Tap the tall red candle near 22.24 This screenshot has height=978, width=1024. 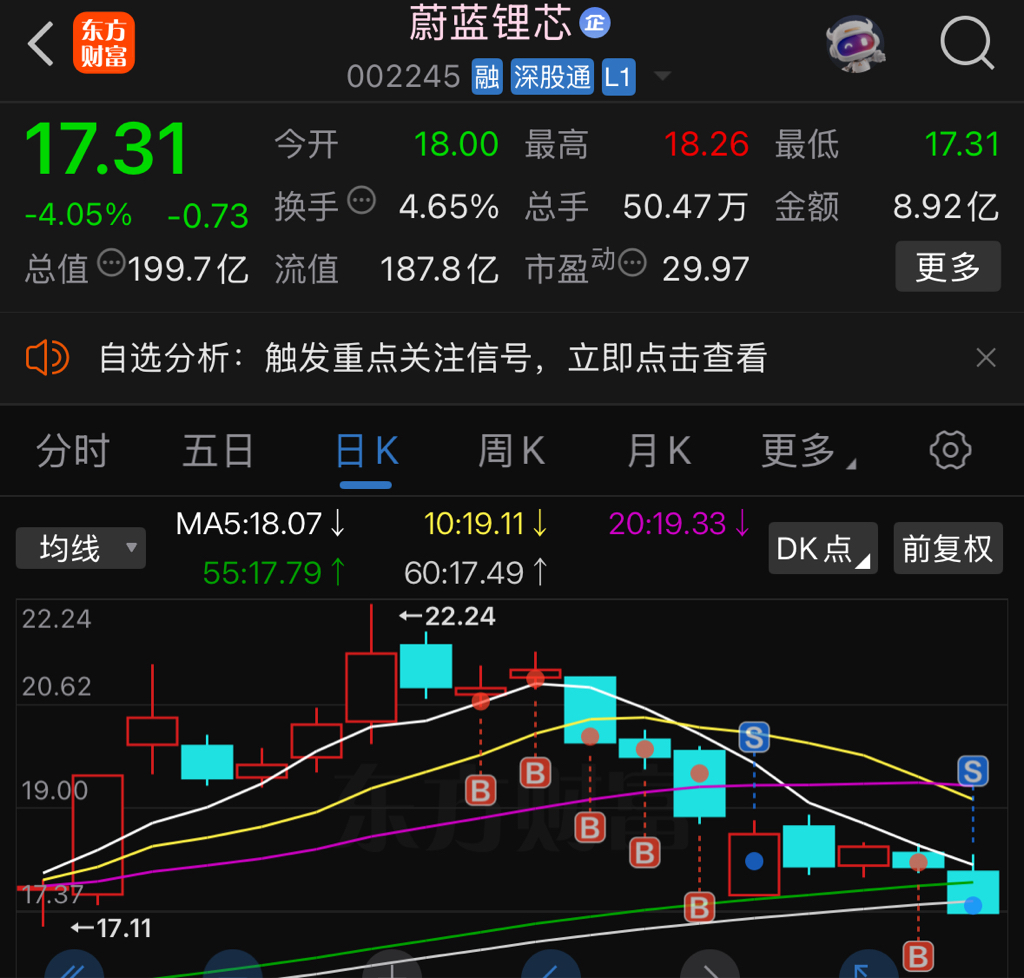coord(371,687)
